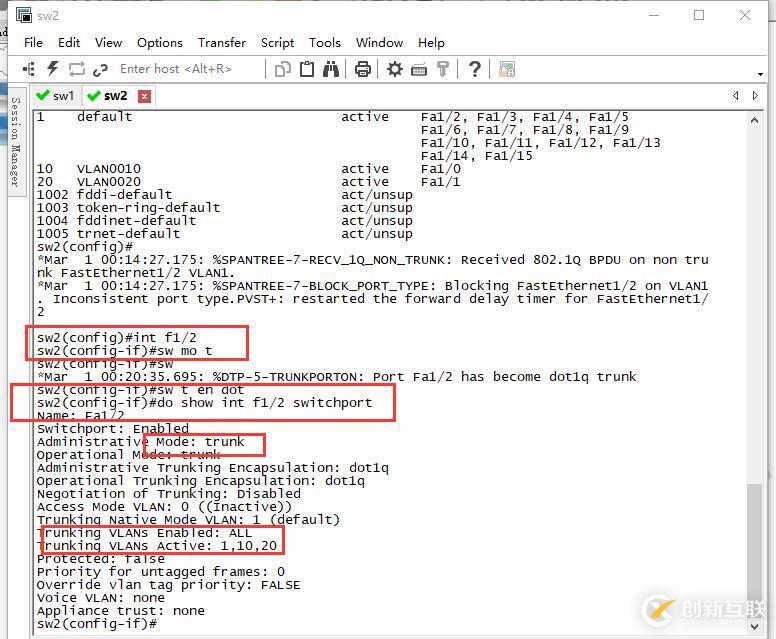The image size is (776, 639).
Task: Click the Reconnect session icon
Action: point(76,69)
